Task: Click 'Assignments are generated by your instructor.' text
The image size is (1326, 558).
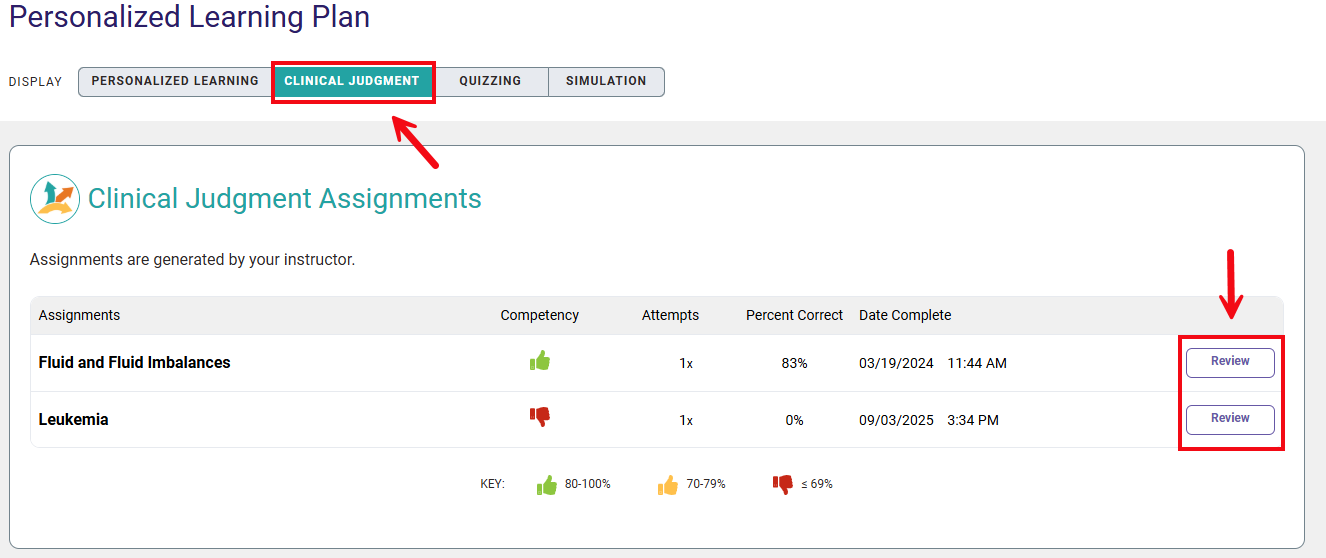Action: [x=192, y=260]
